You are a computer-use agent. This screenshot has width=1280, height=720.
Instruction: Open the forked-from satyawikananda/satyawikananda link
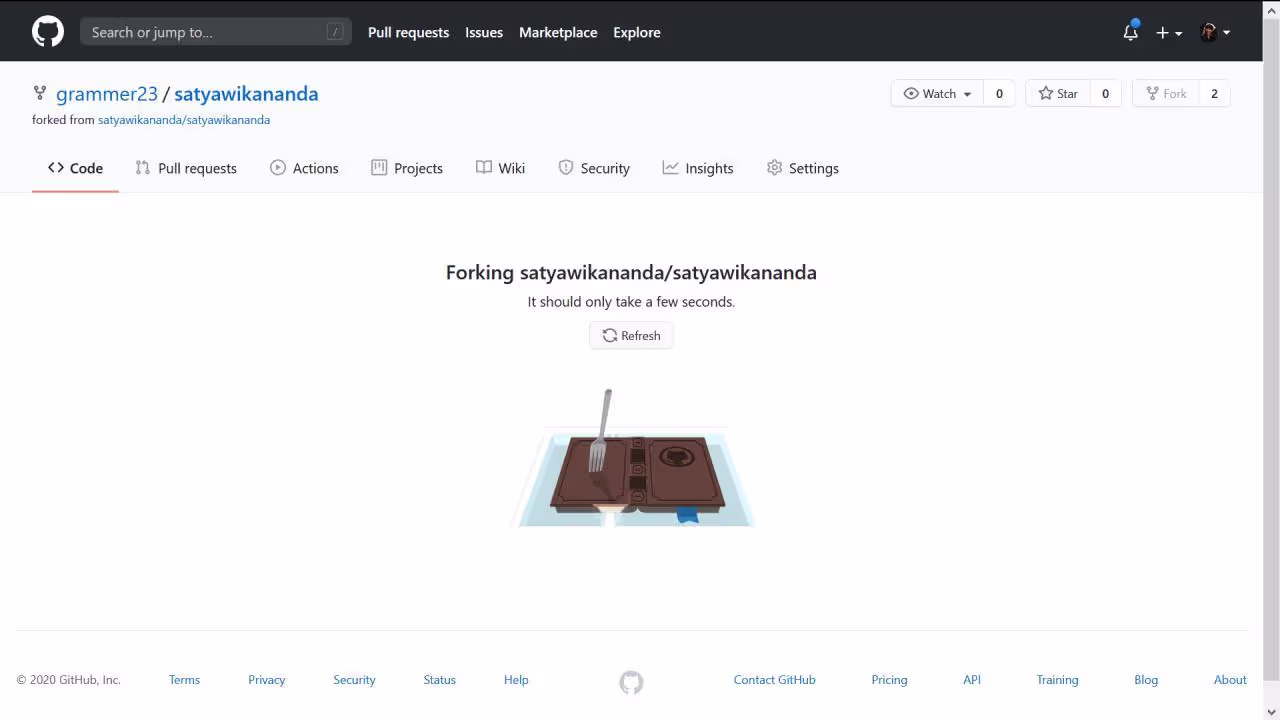point(184,120)
